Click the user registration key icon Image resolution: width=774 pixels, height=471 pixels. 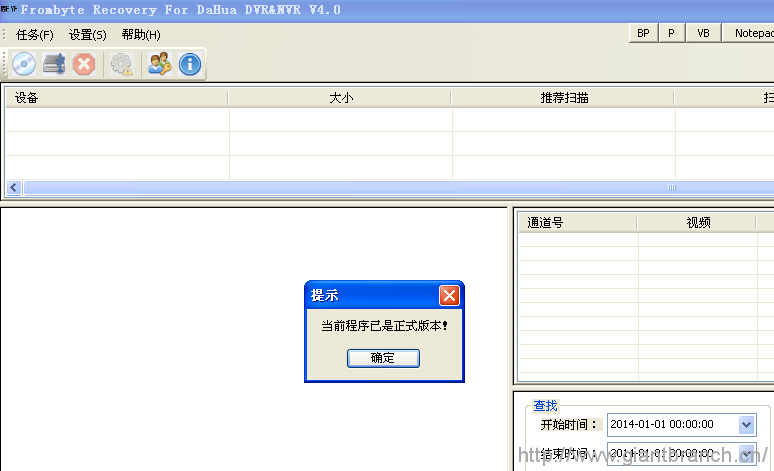159,64
